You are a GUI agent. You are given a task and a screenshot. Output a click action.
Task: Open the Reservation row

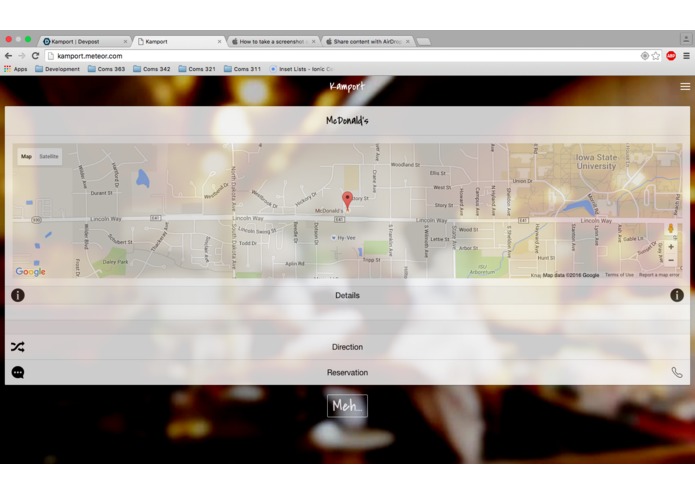[x=348, y=373]
